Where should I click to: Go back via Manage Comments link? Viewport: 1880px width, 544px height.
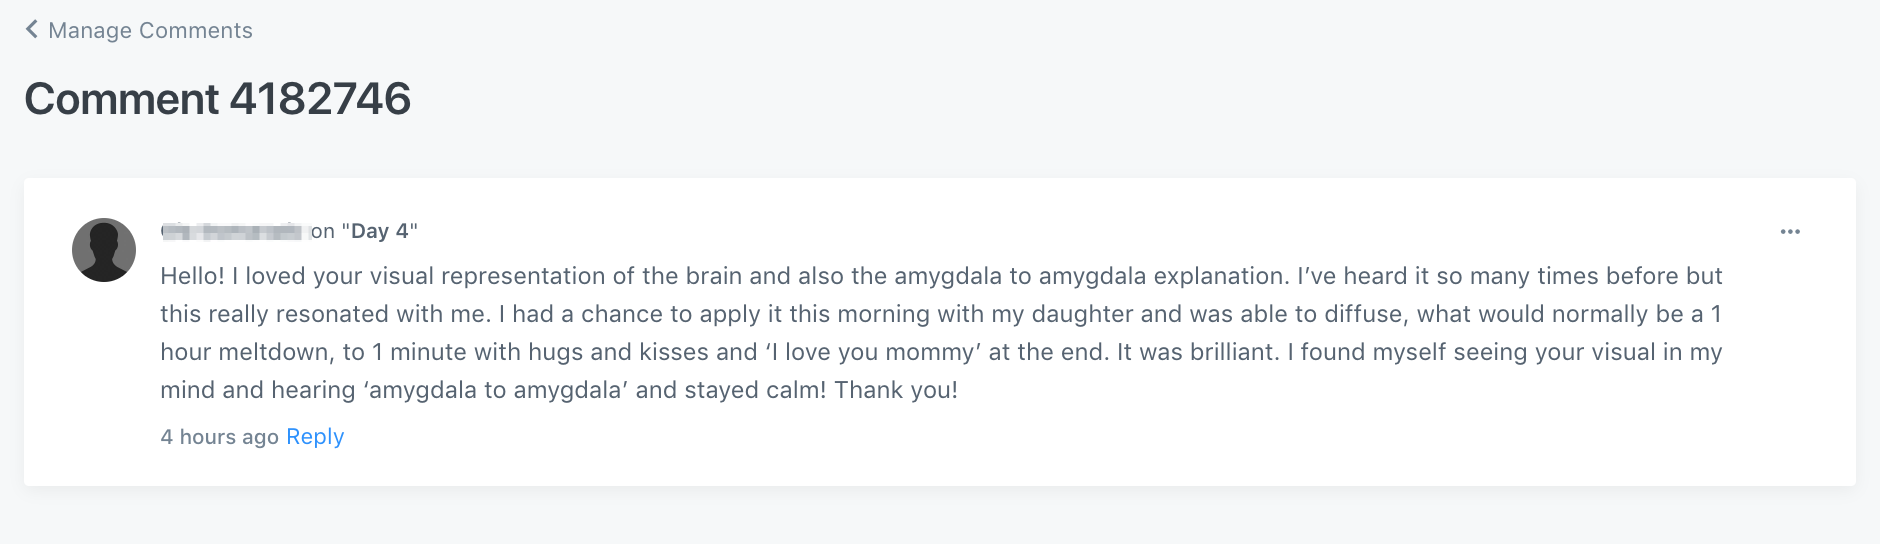pyautogui.click(x=150, y=31)
